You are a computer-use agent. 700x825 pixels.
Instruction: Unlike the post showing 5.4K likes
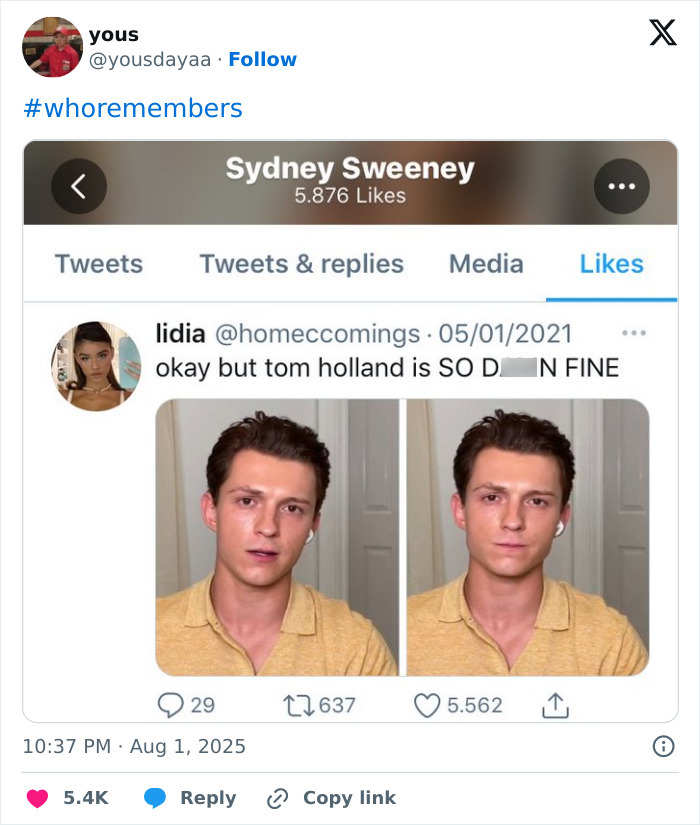36,798
